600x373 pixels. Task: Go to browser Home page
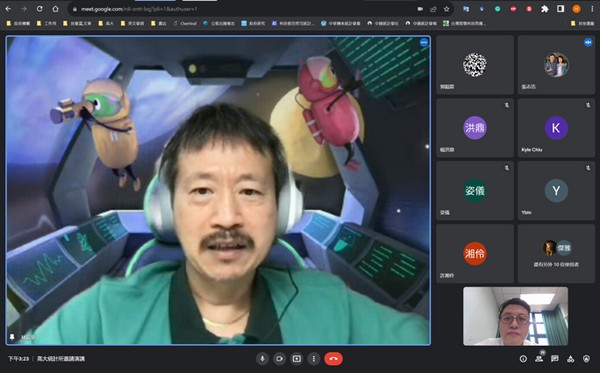point(55,9)
